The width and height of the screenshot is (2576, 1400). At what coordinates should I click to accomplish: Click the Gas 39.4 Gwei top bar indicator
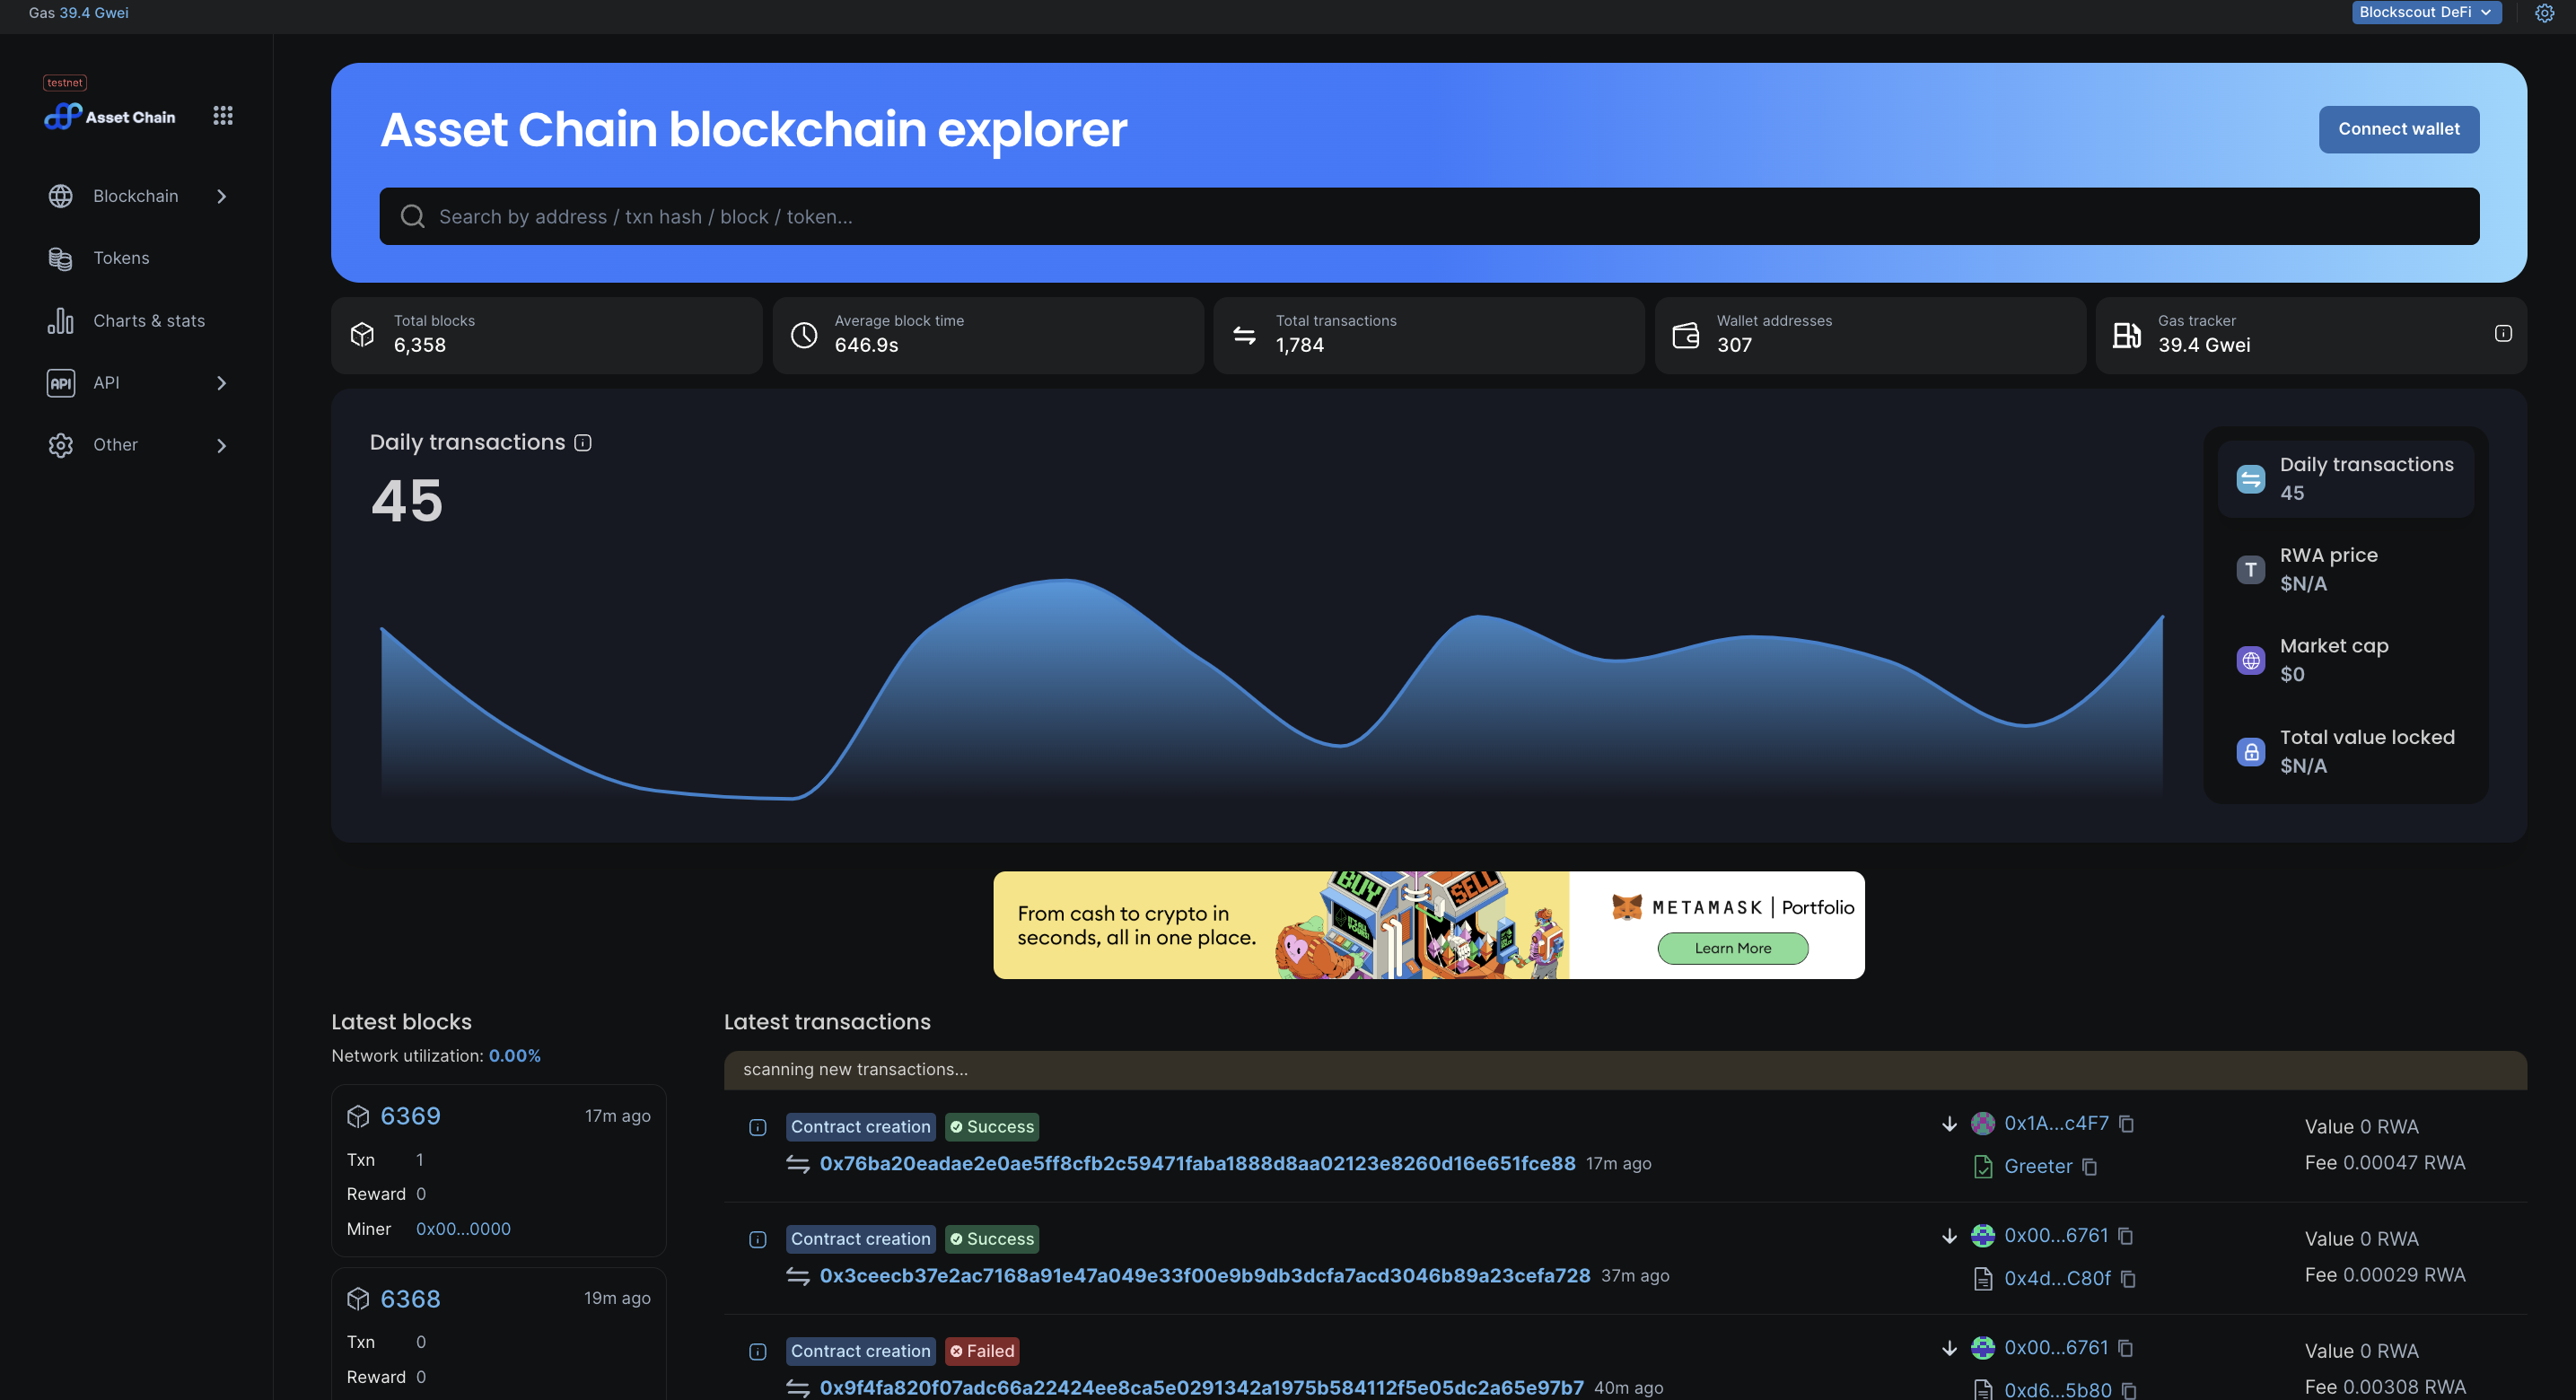(79, 13)
